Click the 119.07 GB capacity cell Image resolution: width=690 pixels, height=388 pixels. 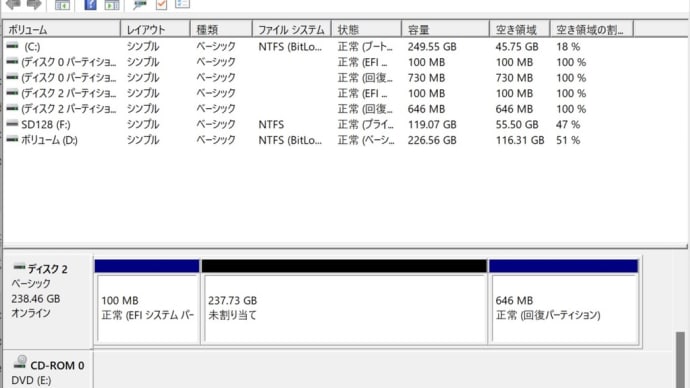432,124
